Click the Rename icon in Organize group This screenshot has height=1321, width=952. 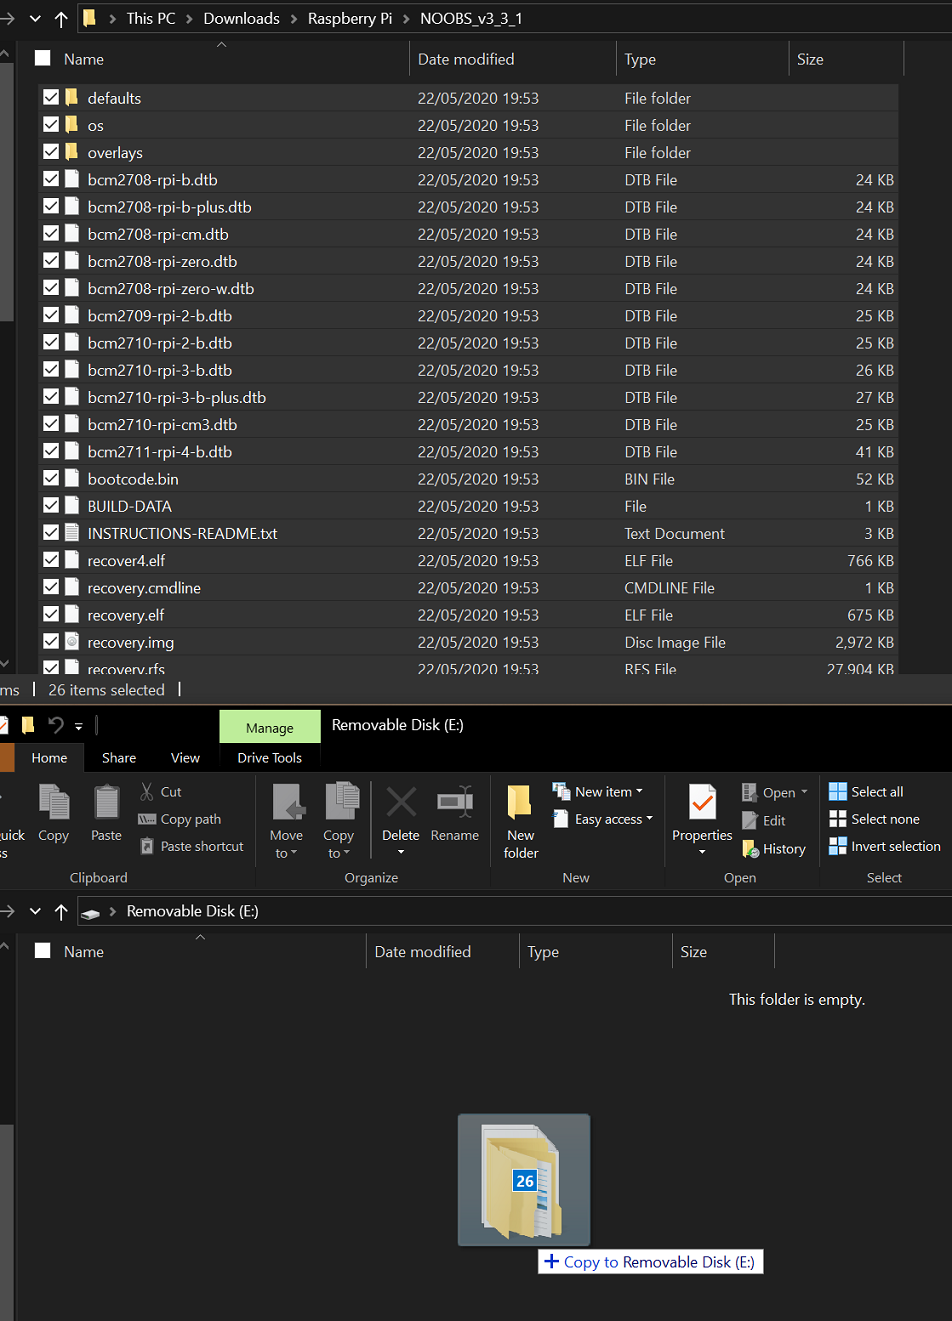click(x=455, y=803)
